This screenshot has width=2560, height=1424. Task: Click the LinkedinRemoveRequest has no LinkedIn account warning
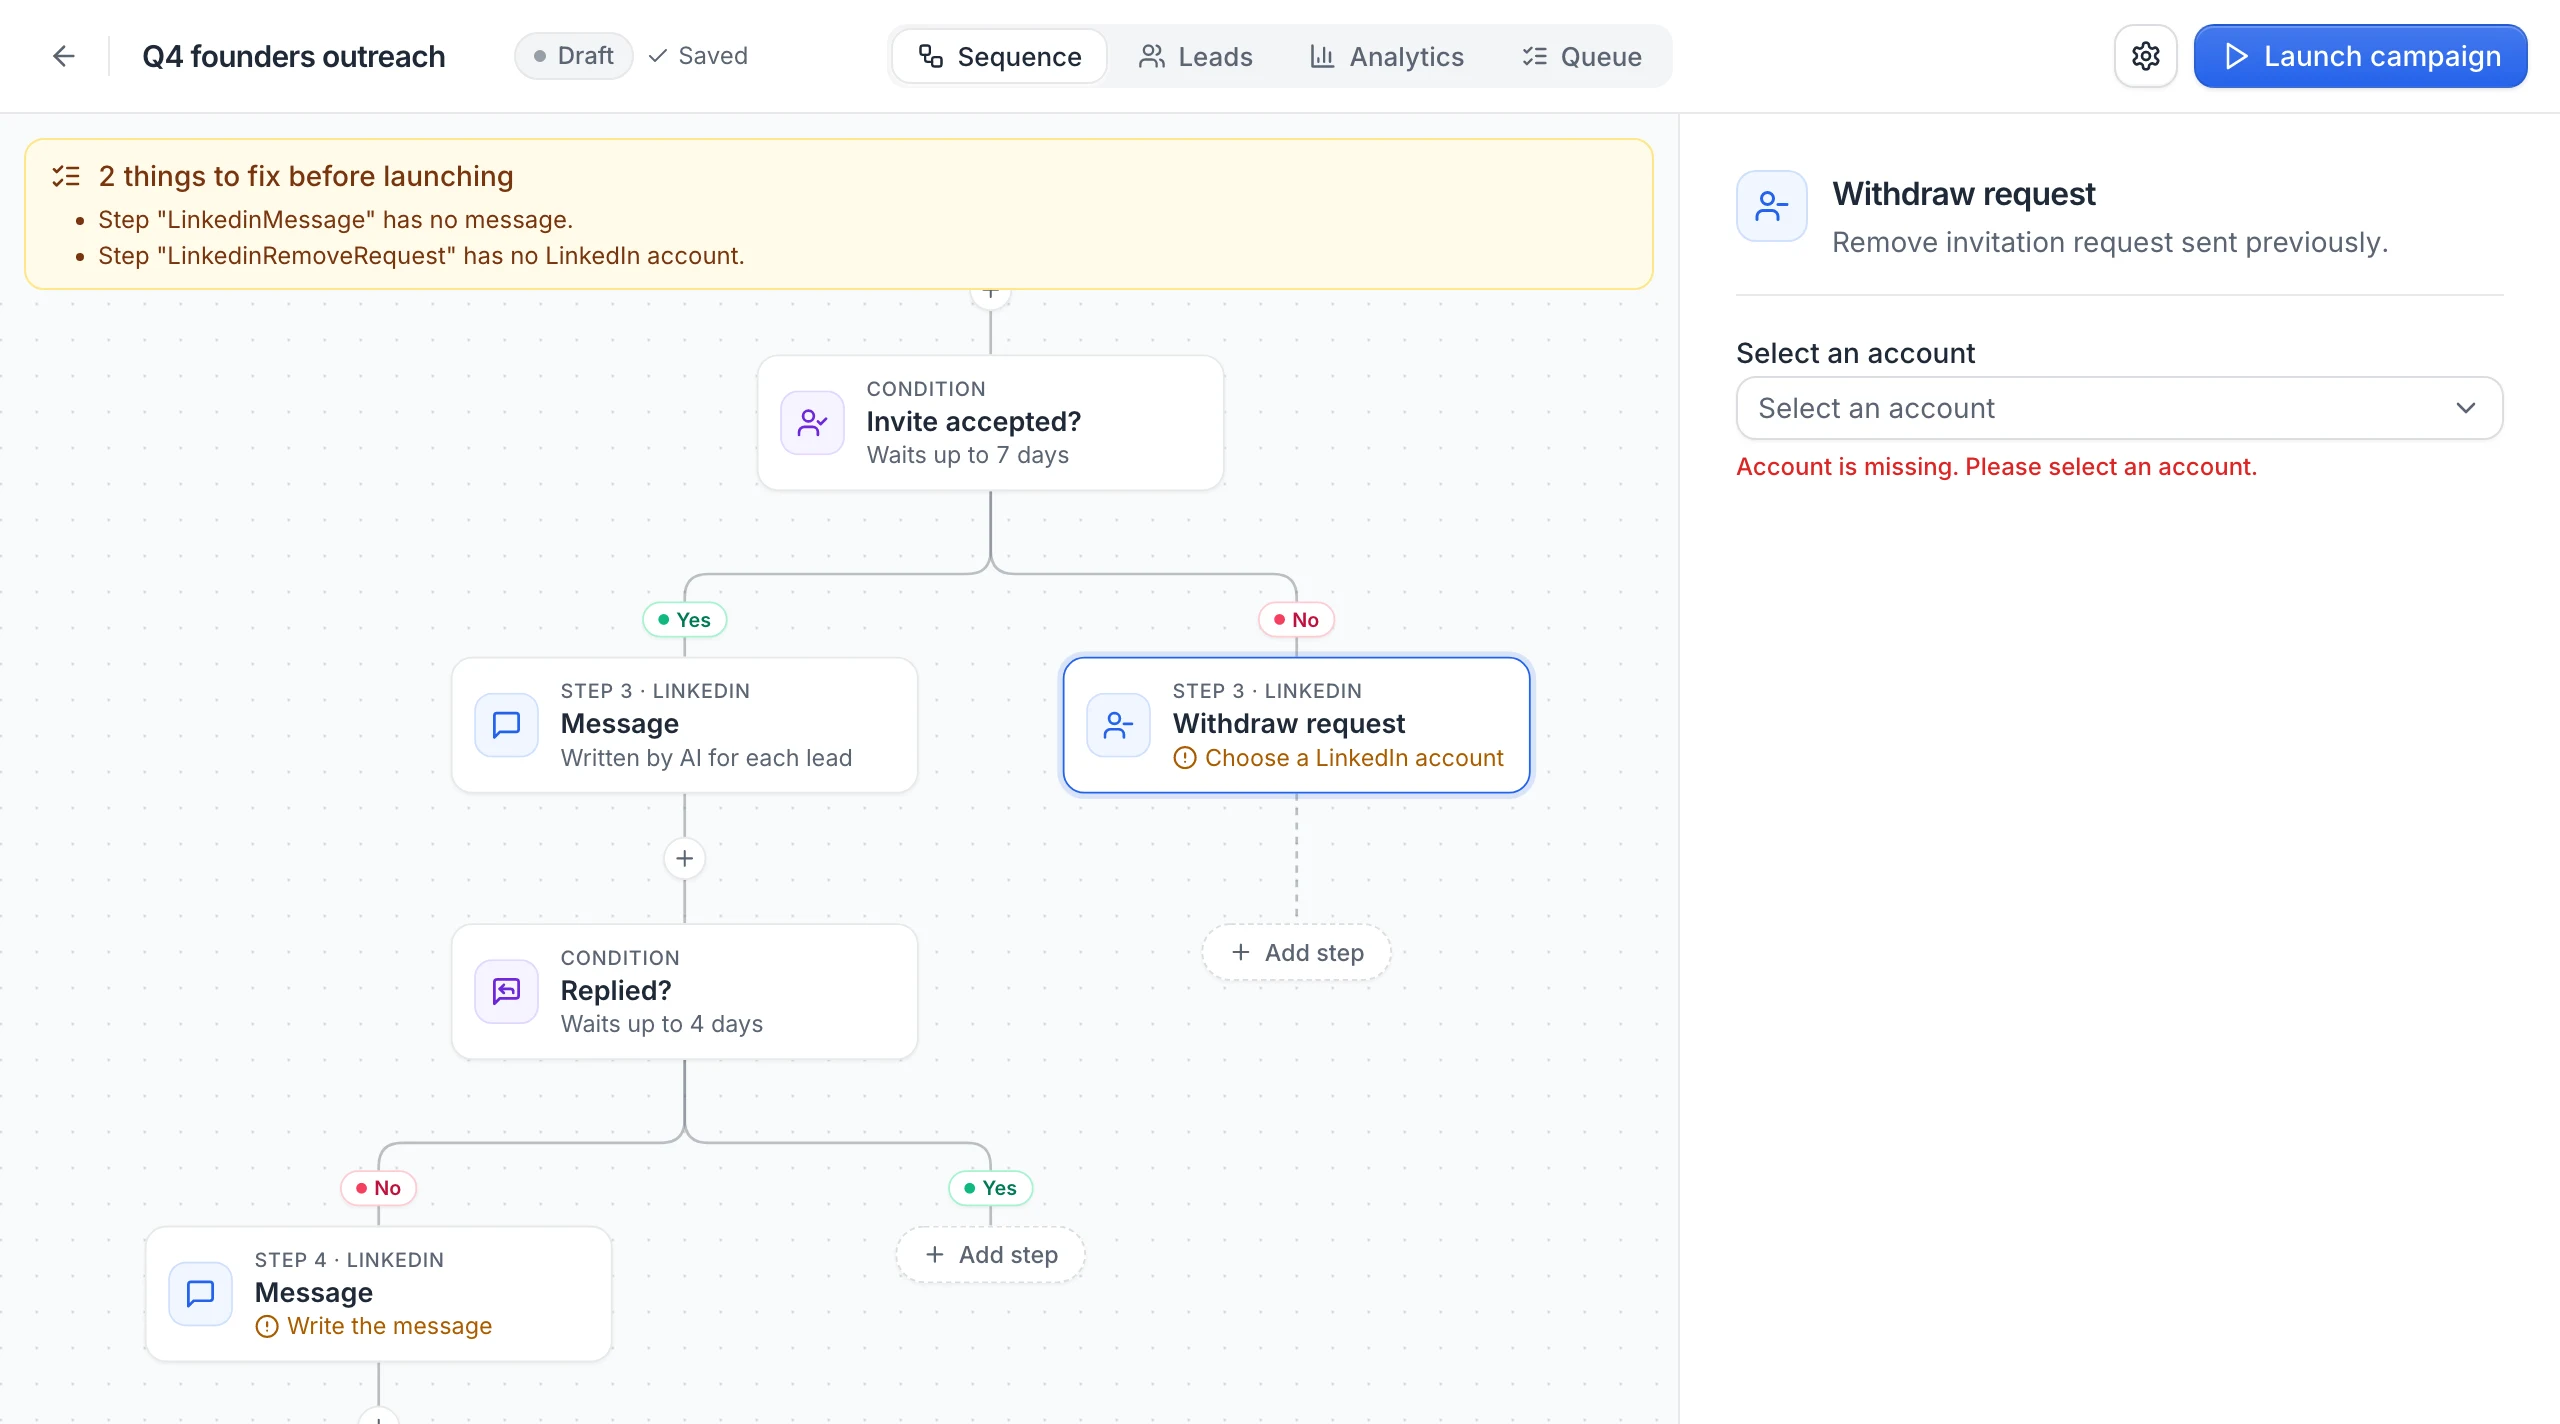pos(421,256)
